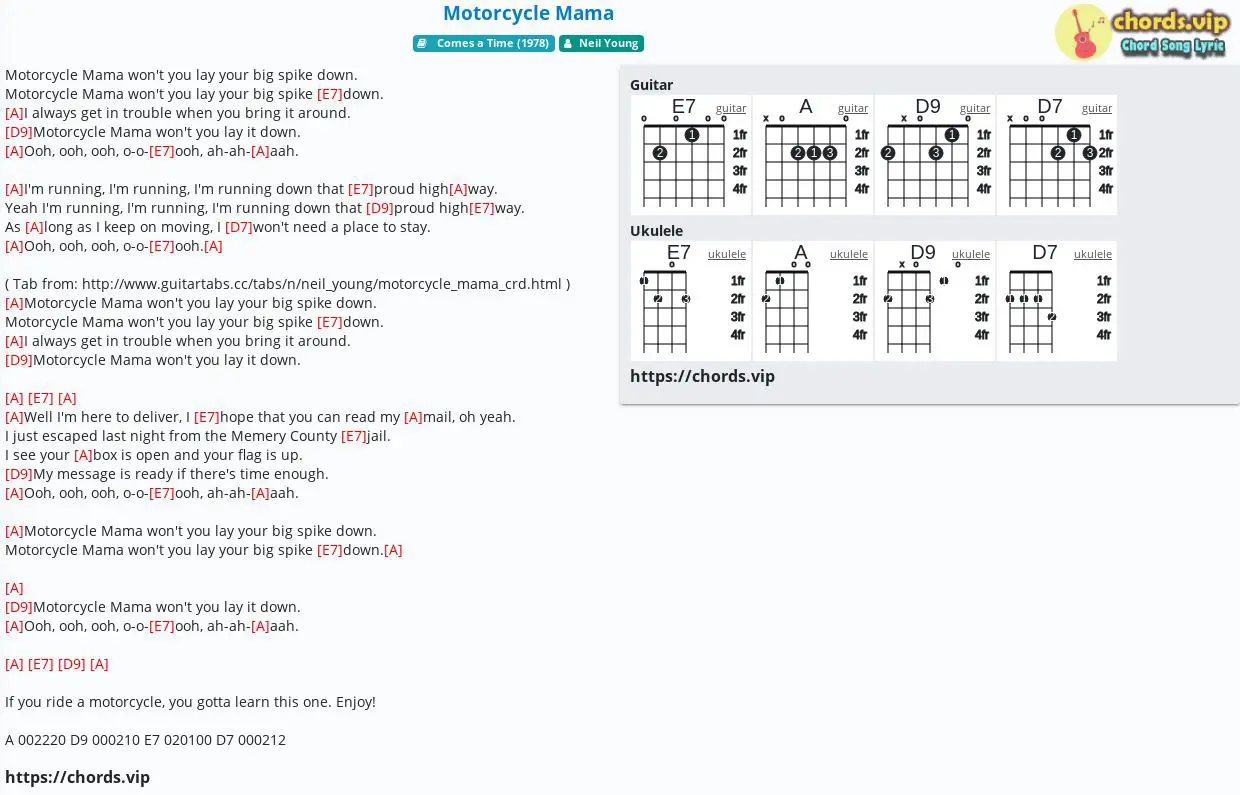The height and width of the screenshot is (795, 1240).
Task: Click the "Memery County" lyric line
Action: coord(198,436)
